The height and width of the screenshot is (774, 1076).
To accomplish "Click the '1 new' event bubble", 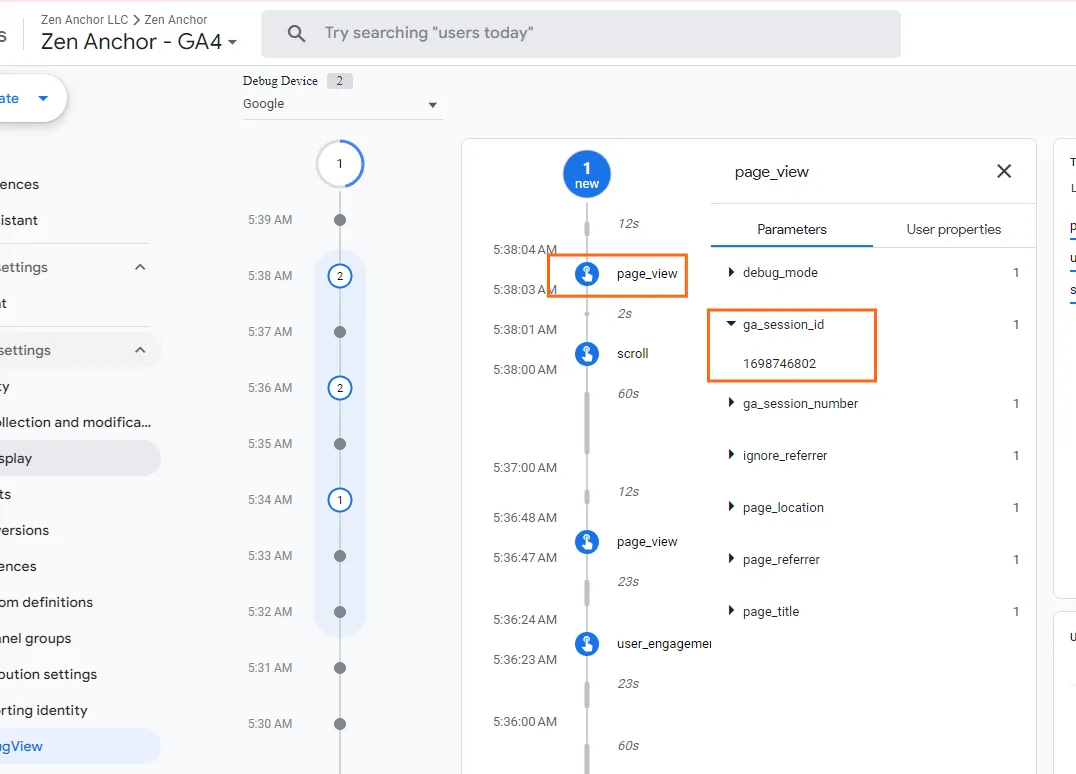I will (587, 174).
